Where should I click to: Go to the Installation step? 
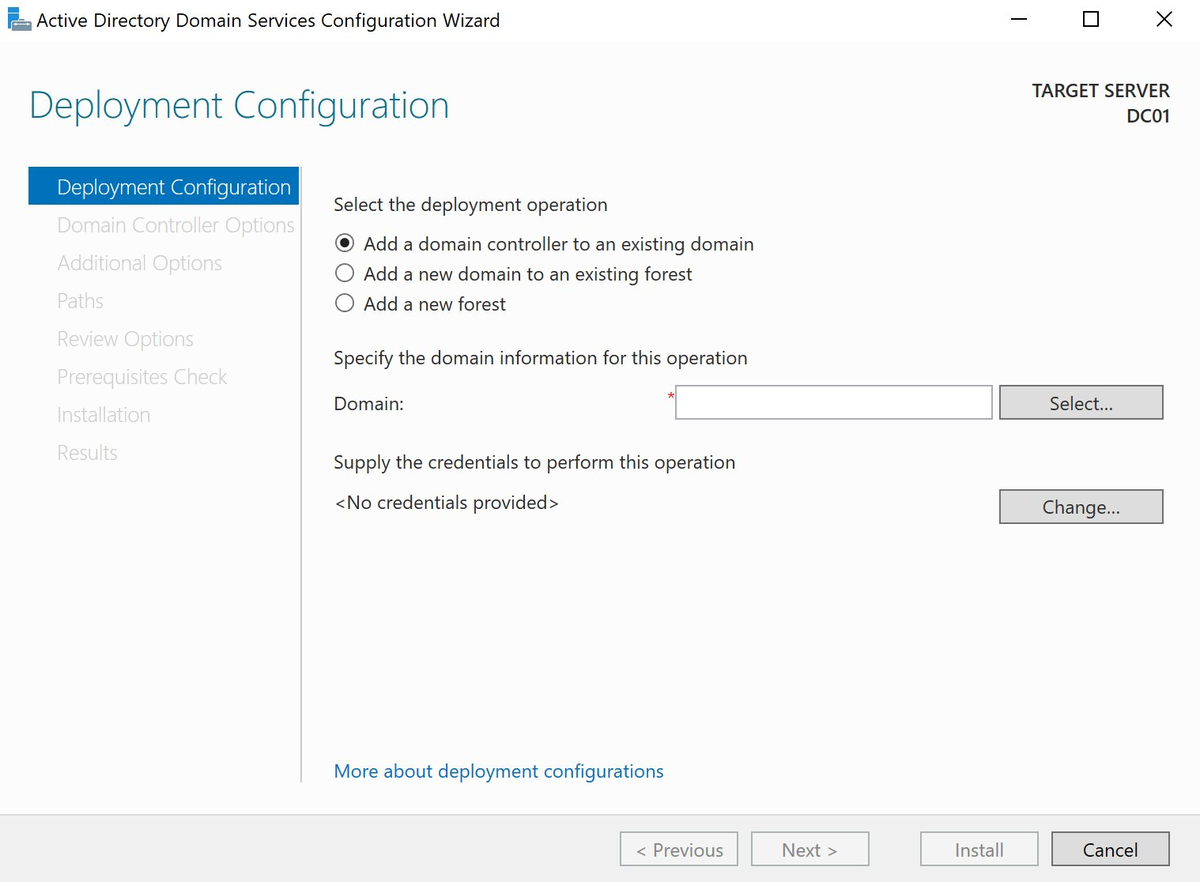[x=104, y=414]
